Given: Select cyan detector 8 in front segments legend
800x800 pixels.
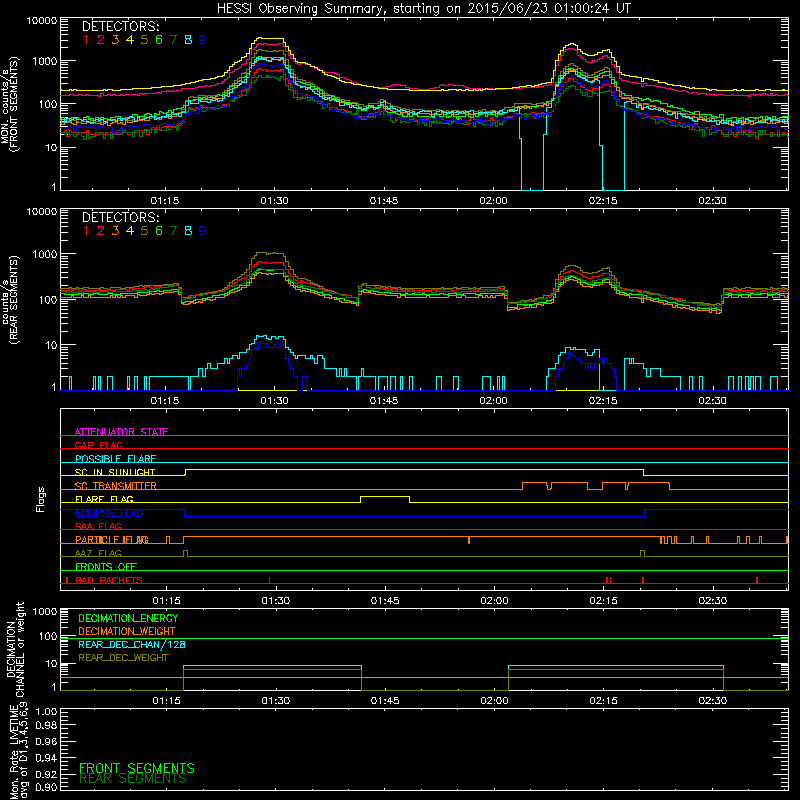Looking at the screenshot, I should pos(188,40).
